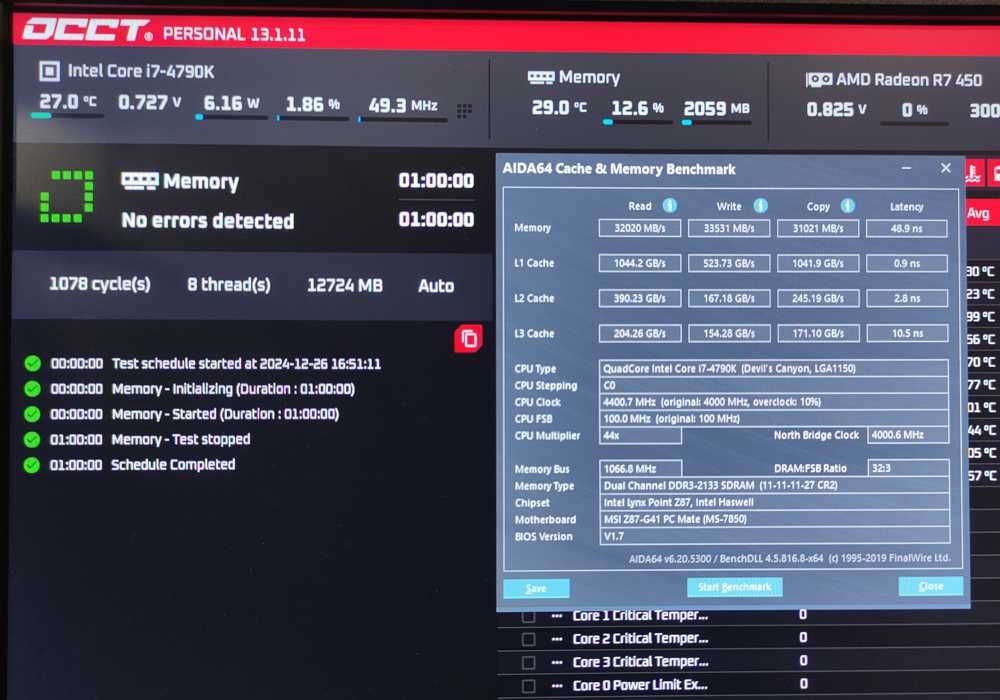Click the GPU icon beside AMD Radeon R7 450
This screenshot has width=1000, height=700.
(818, 80)
